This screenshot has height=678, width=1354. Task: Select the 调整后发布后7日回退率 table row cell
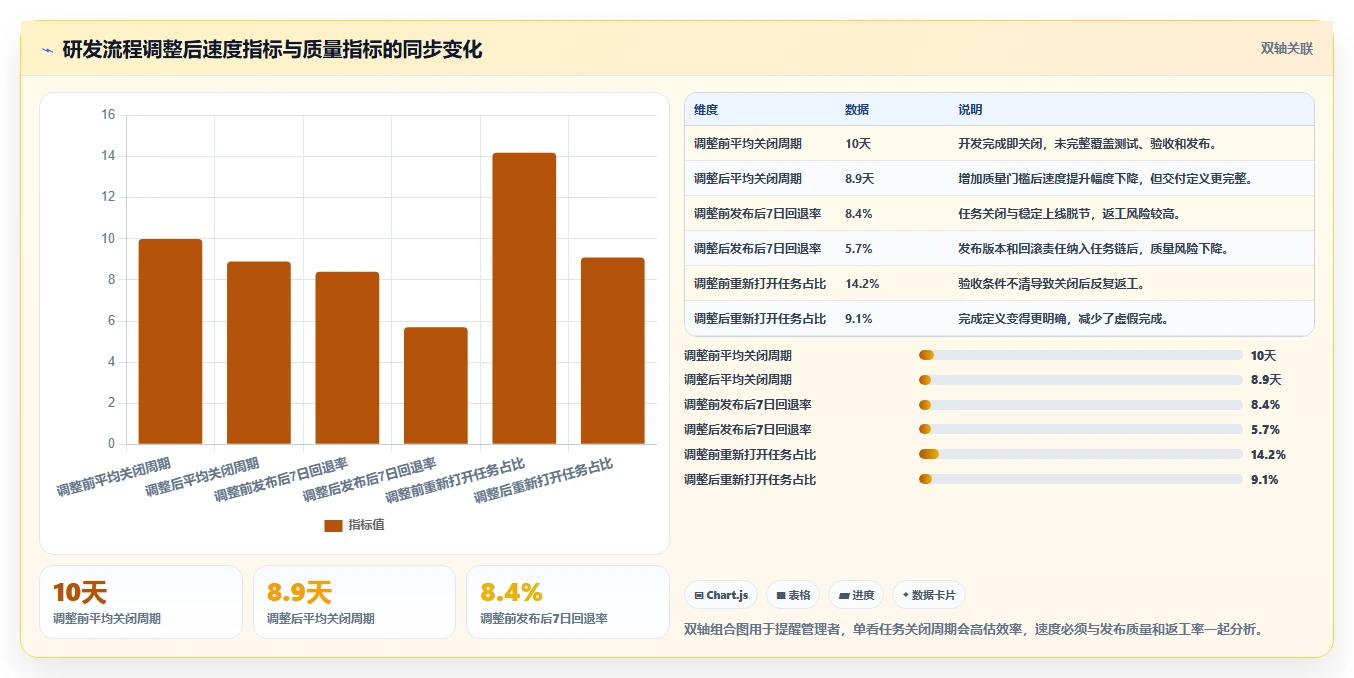pos(758,249)
